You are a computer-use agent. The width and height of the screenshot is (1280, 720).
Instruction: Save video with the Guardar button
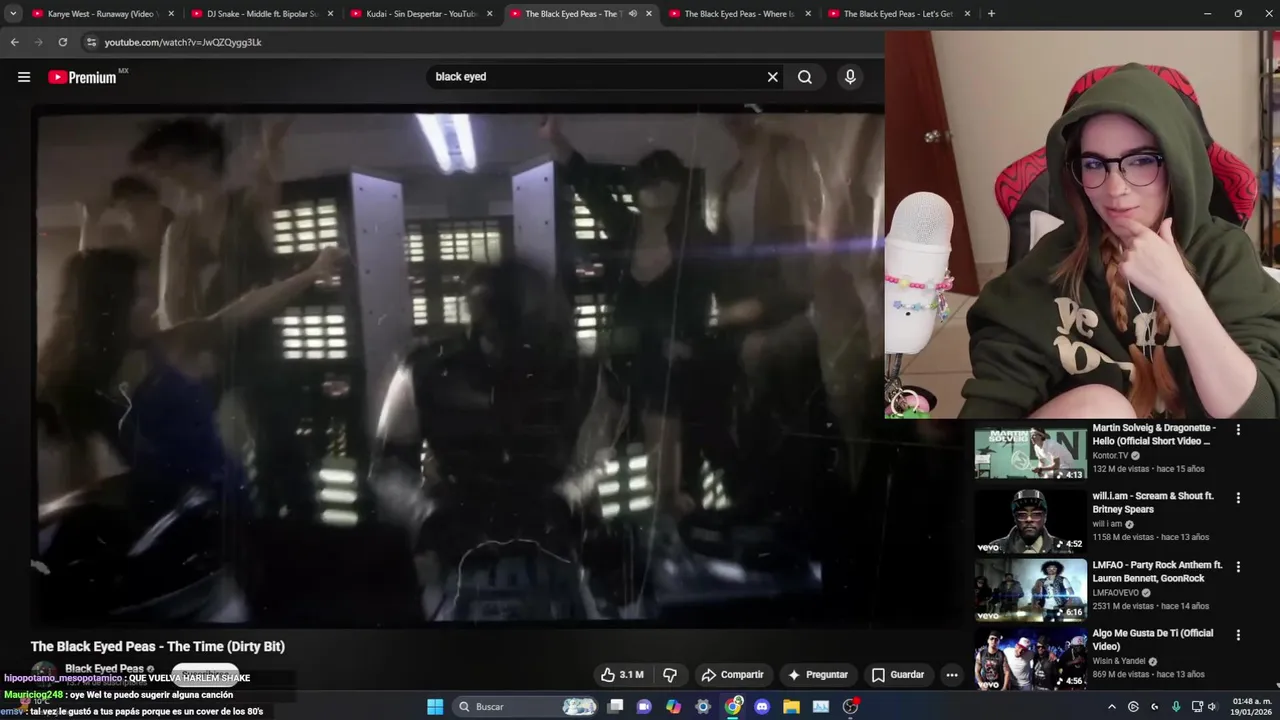pyautogui.click(x=897, y=675)
